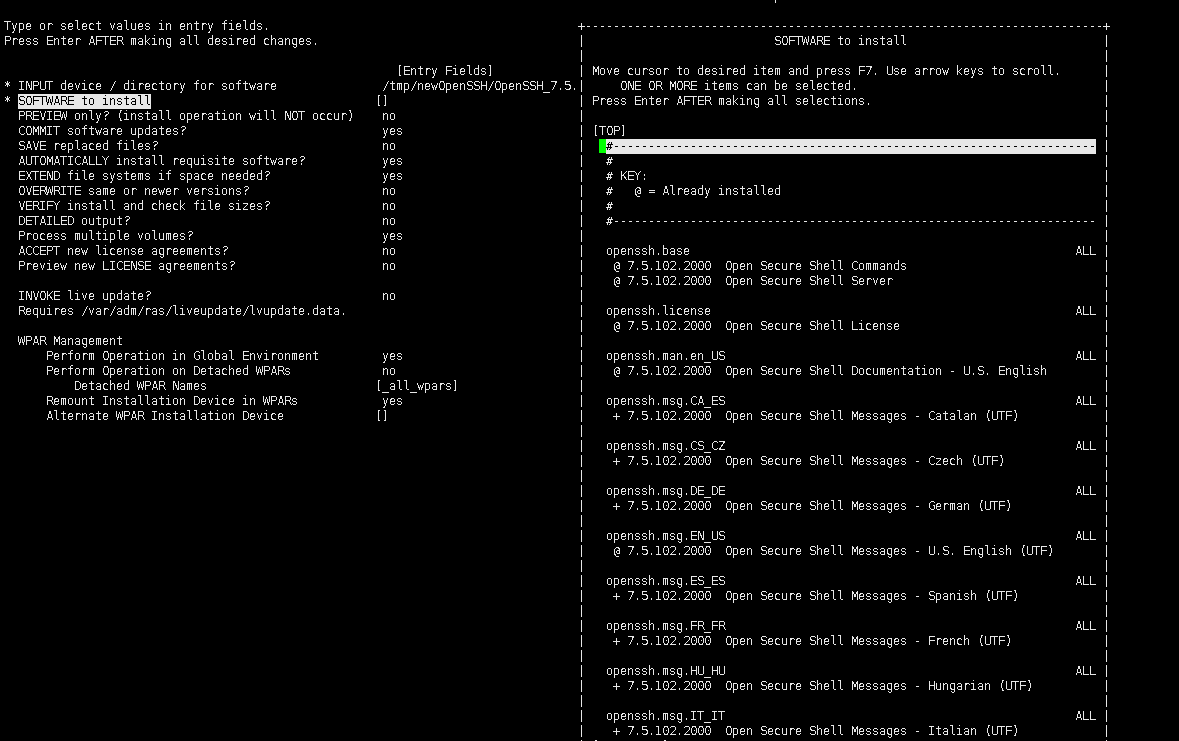Click the "WPAR Management" section heading
The height and width of the screenshot is (741, 1179).
pos(70,341)
